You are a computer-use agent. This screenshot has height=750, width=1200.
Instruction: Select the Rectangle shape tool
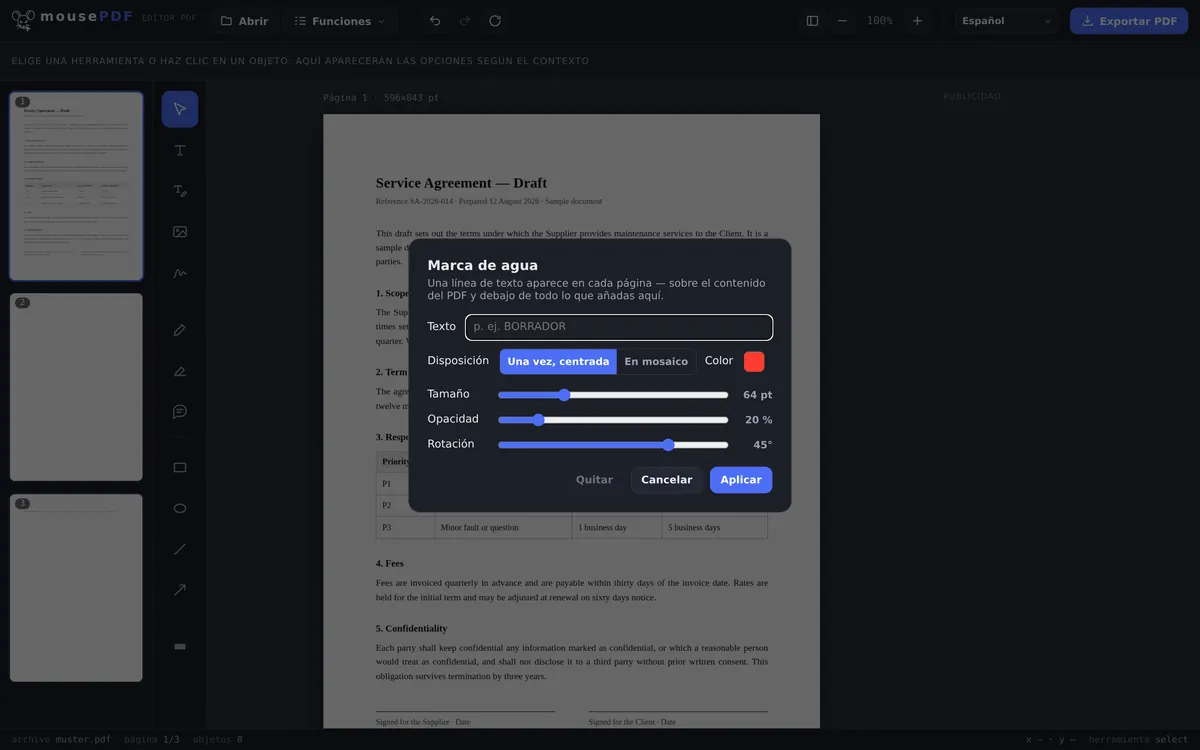pyautogui.click(x=180, y=467)
